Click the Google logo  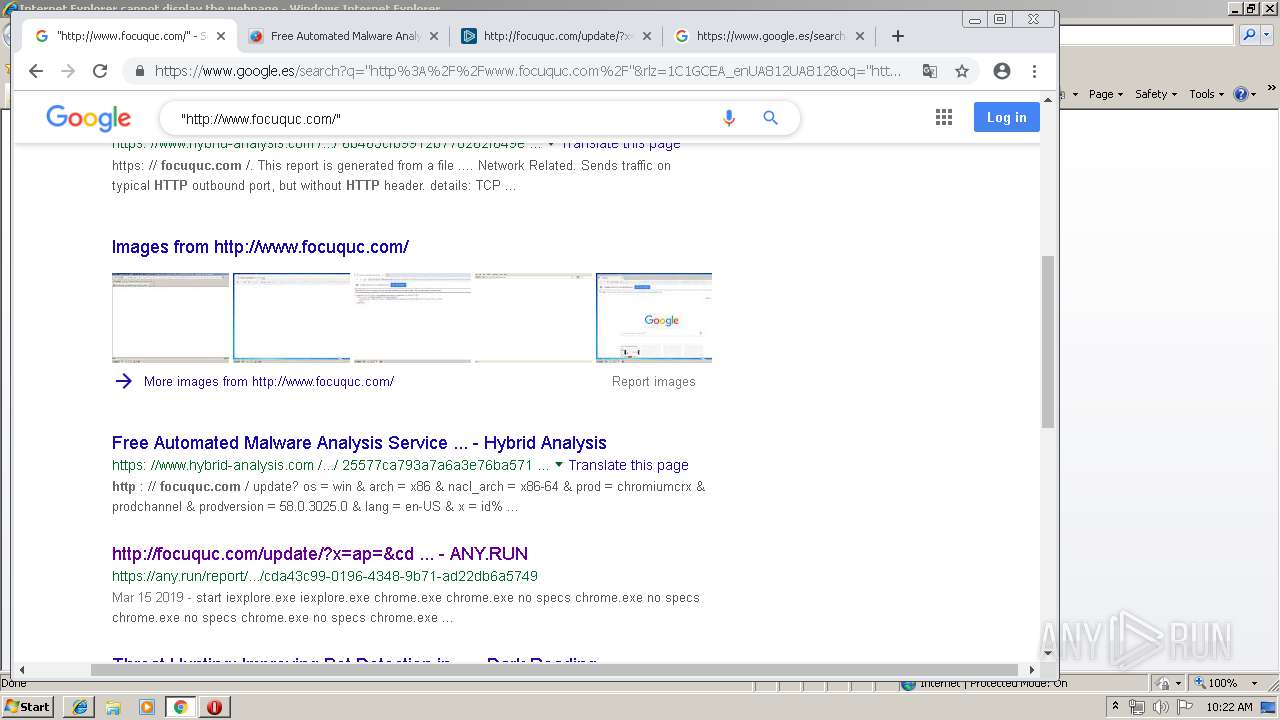88,118
